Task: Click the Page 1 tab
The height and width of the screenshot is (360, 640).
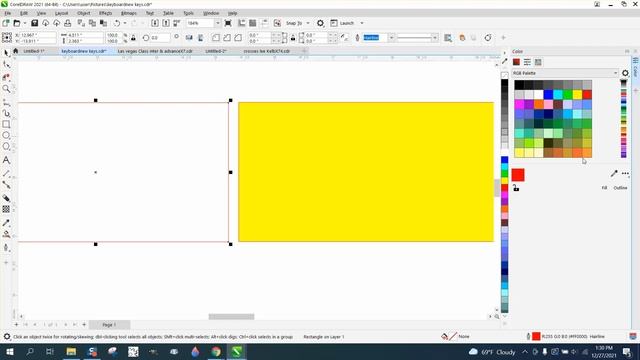Action: click(109, 325)
